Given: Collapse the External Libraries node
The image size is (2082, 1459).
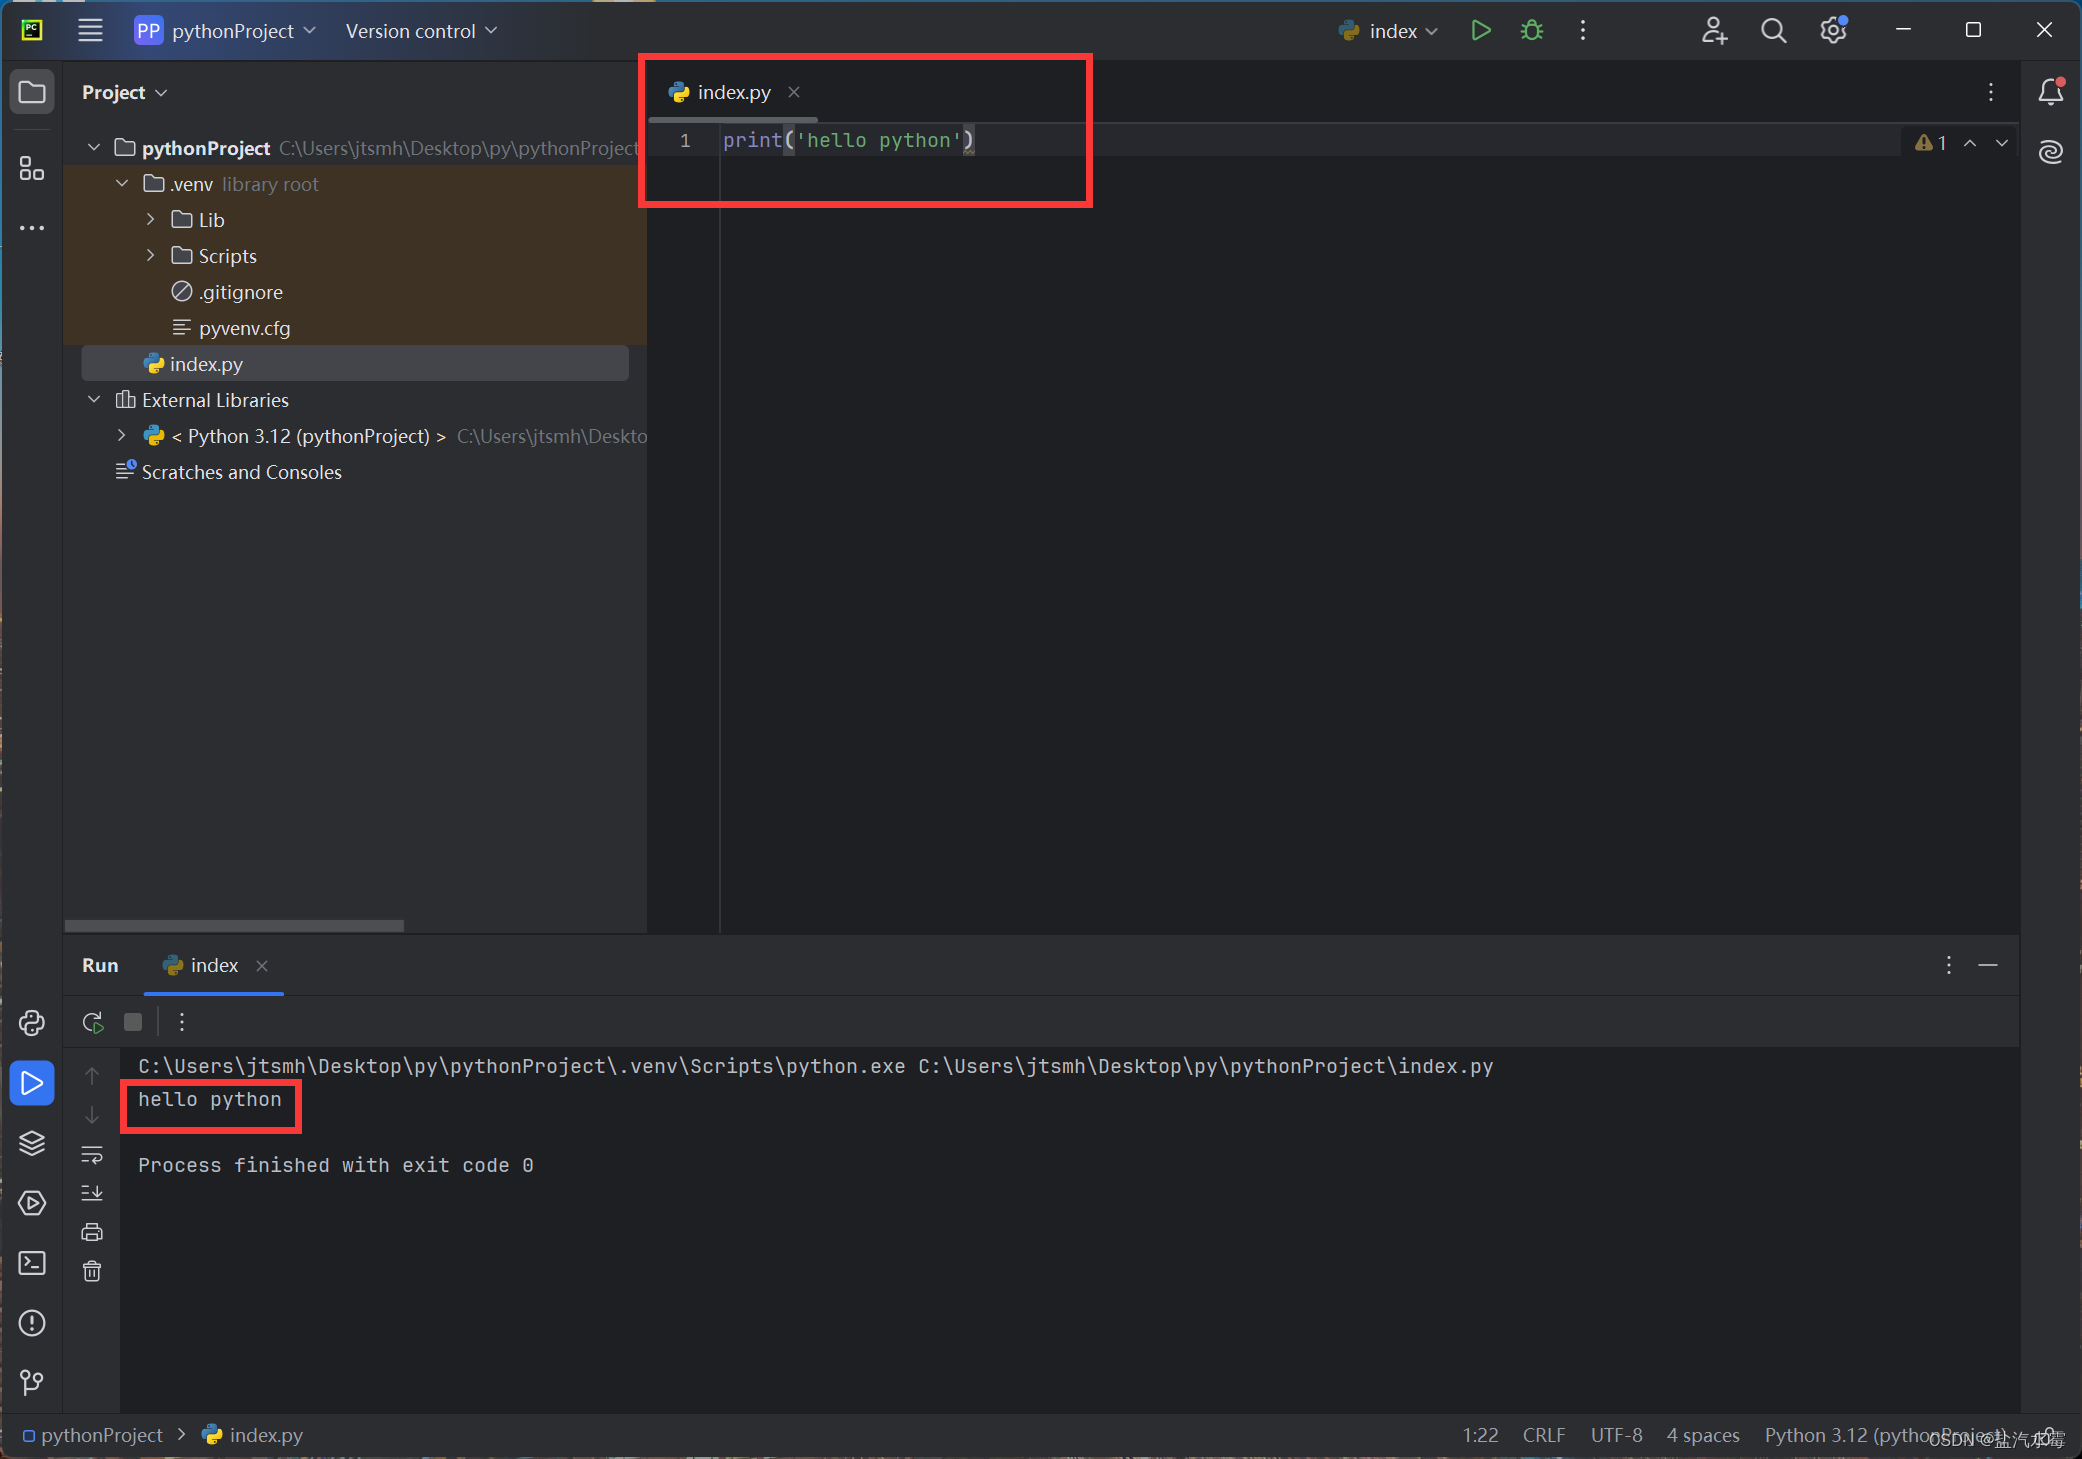Looking at the screenshot, I should tap(93, 399).
